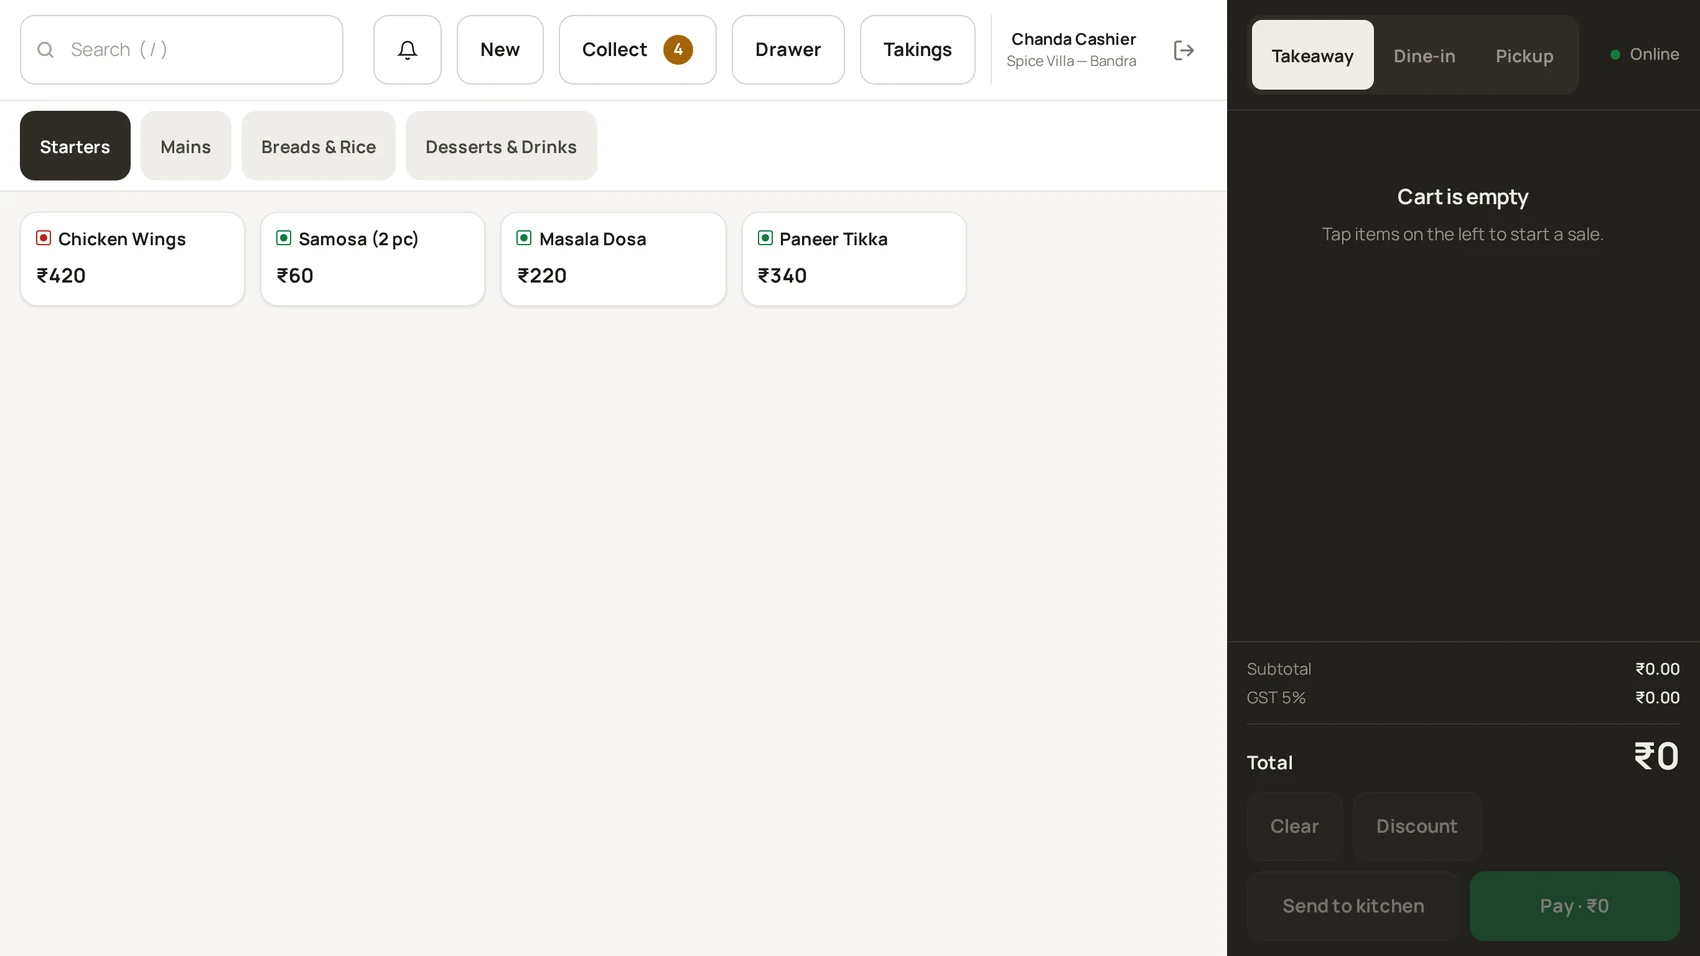Image resolution: width=1700 pixels, height=956 pixels.
Task: Select Takeaway order type
Action: [x=1312, y=55]
